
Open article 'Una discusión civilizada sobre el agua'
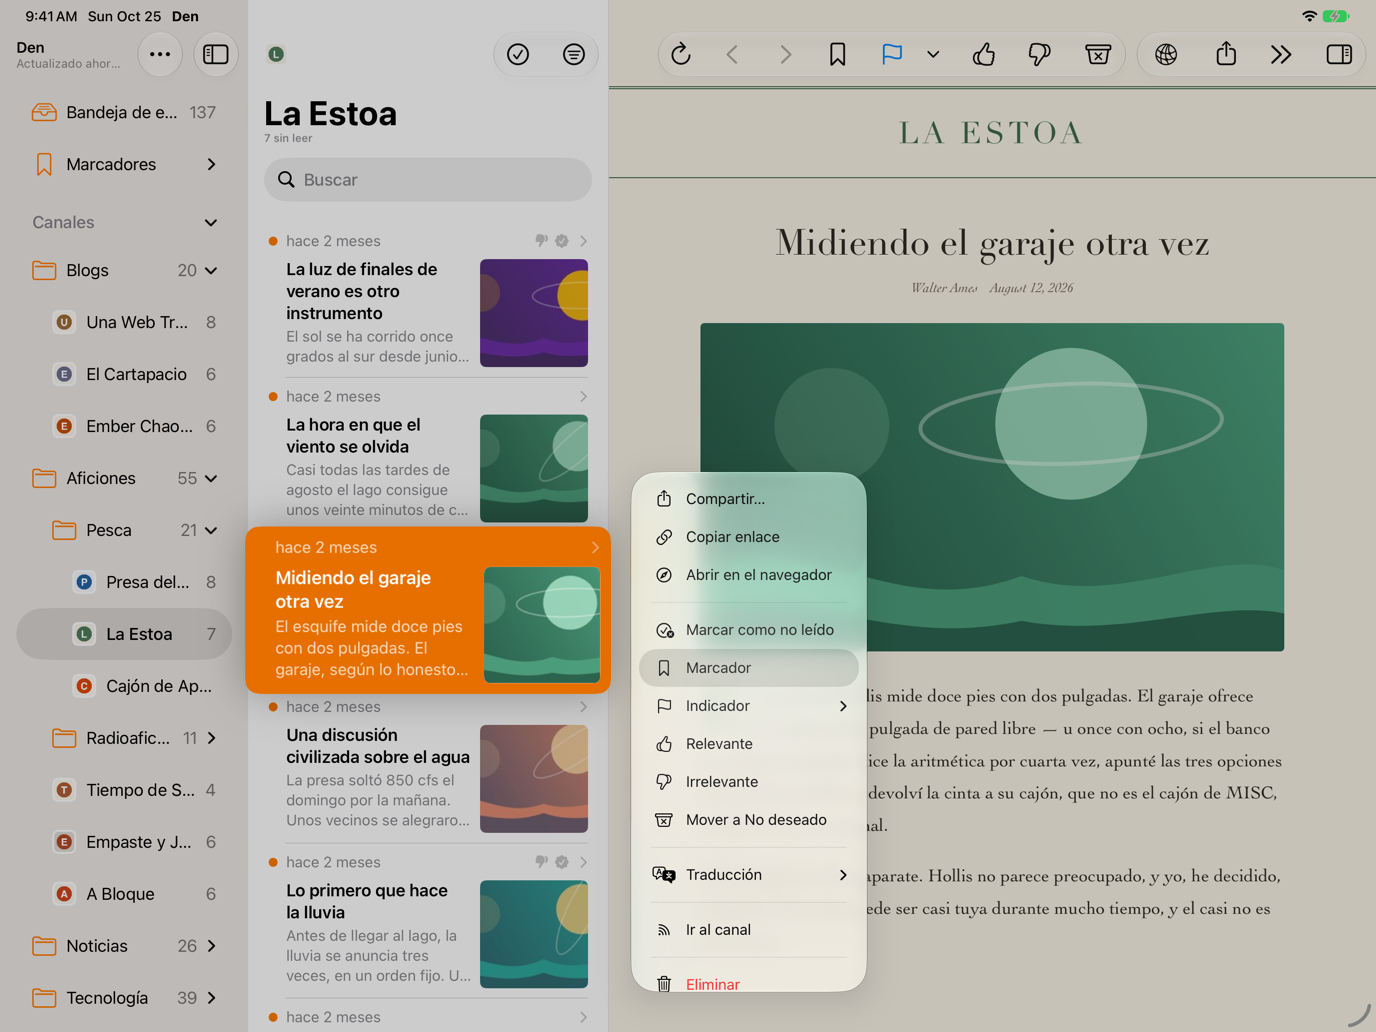click(428, 765)
